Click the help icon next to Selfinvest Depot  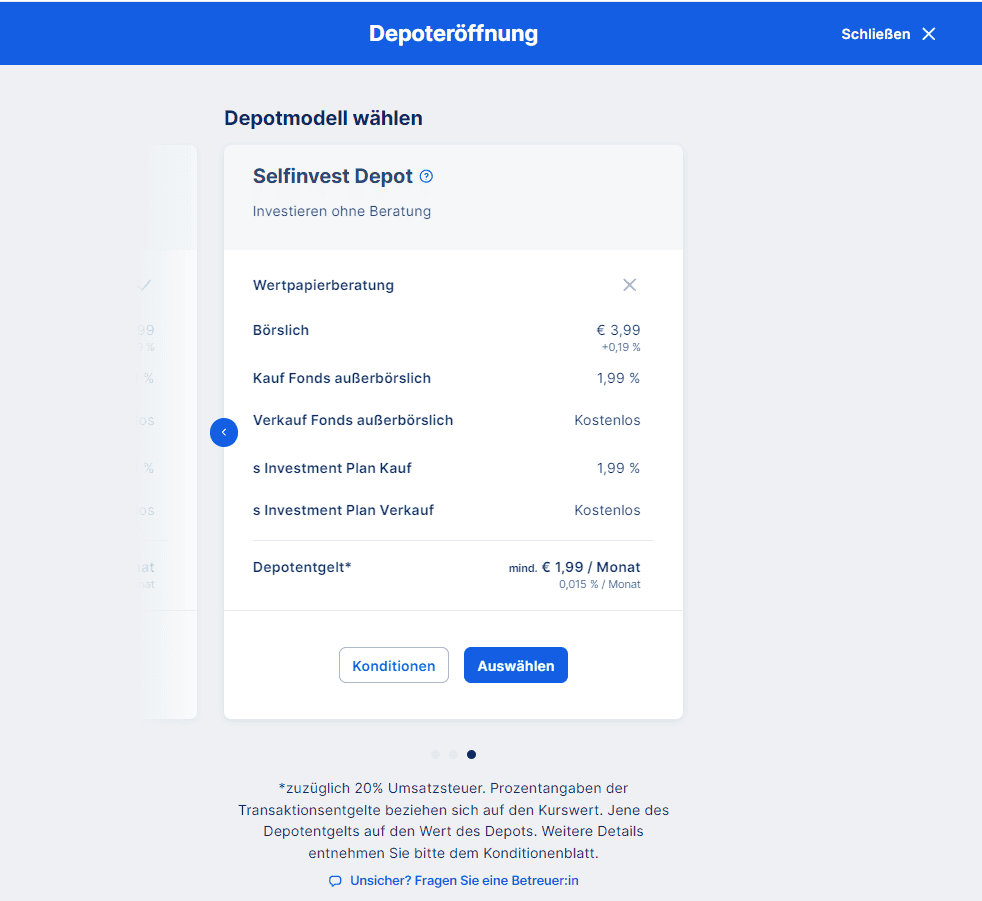point(426,177)
